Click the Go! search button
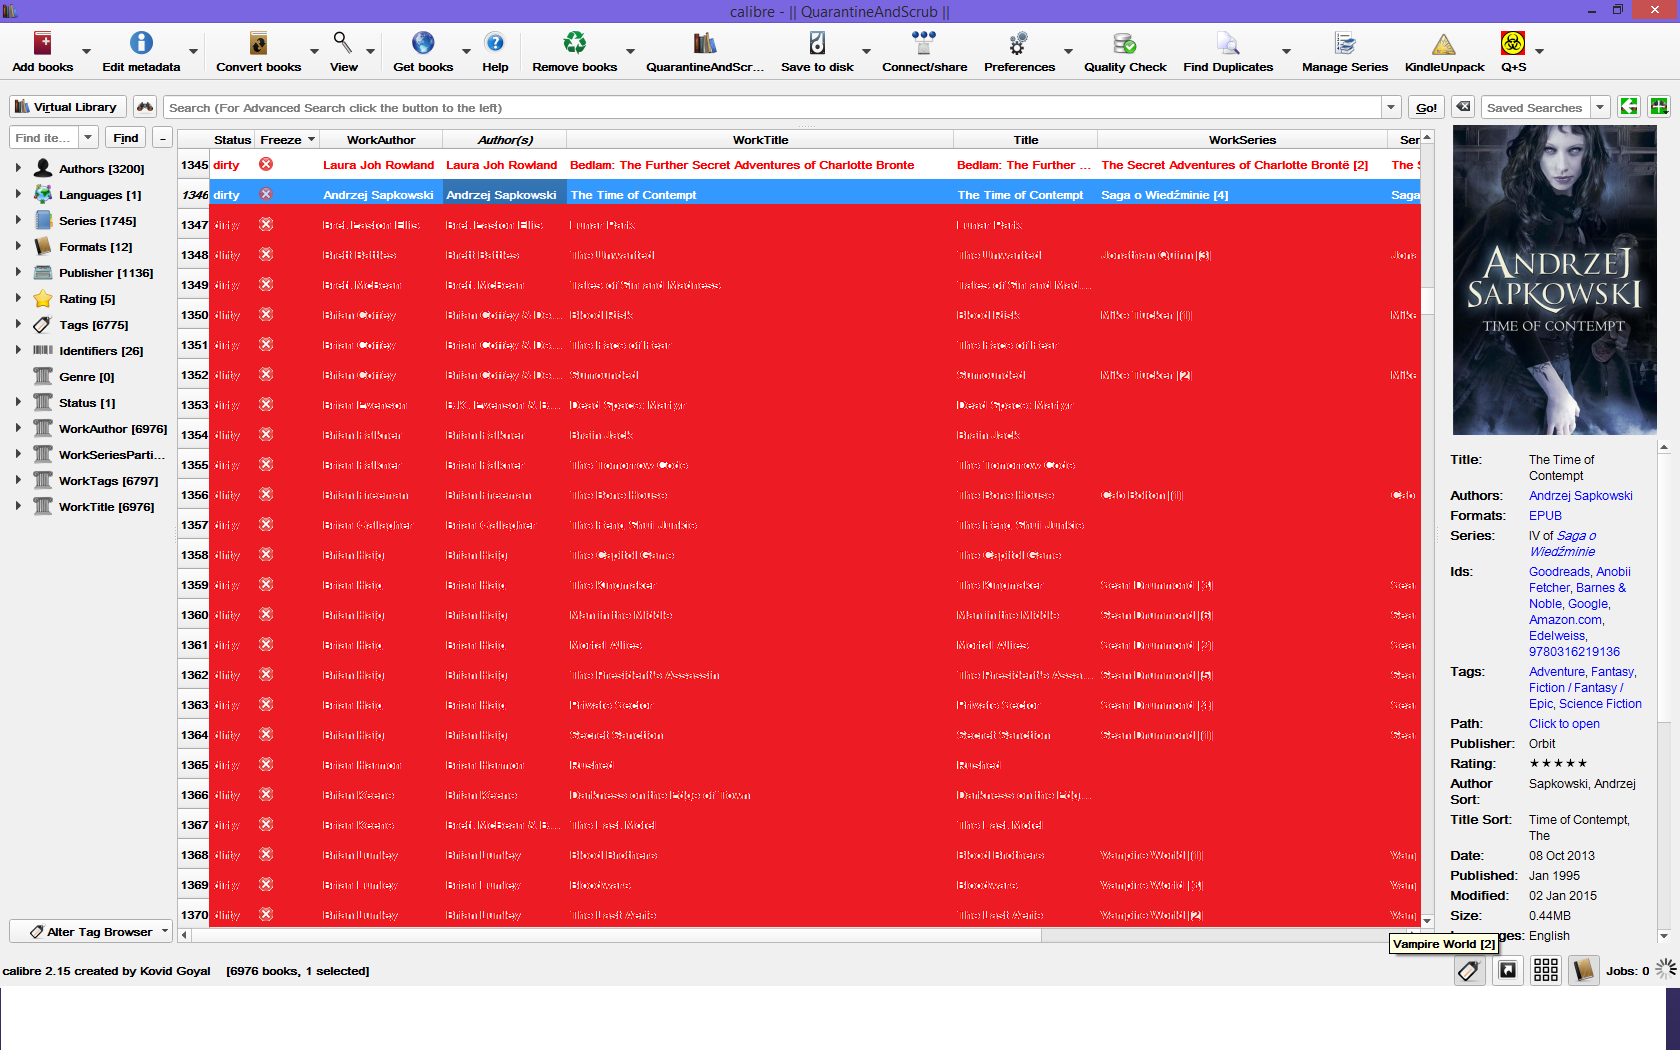Image resolution: width=1680 pixels, height=1050 pixels. tap(1426, 107)
